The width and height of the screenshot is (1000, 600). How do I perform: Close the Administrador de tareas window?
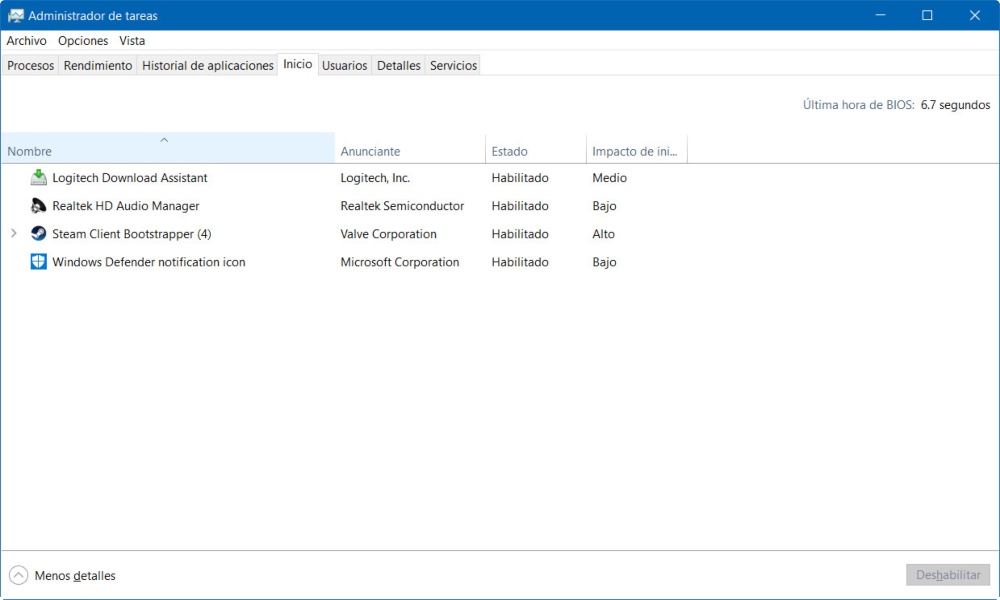(974, 15)
